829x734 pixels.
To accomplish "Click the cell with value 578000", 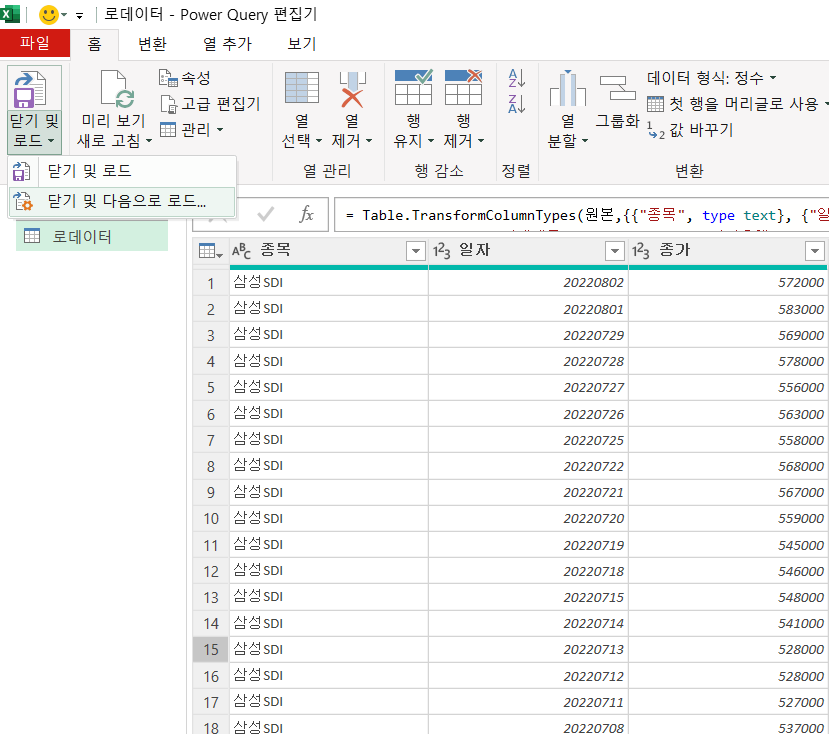I will point(728,361).
